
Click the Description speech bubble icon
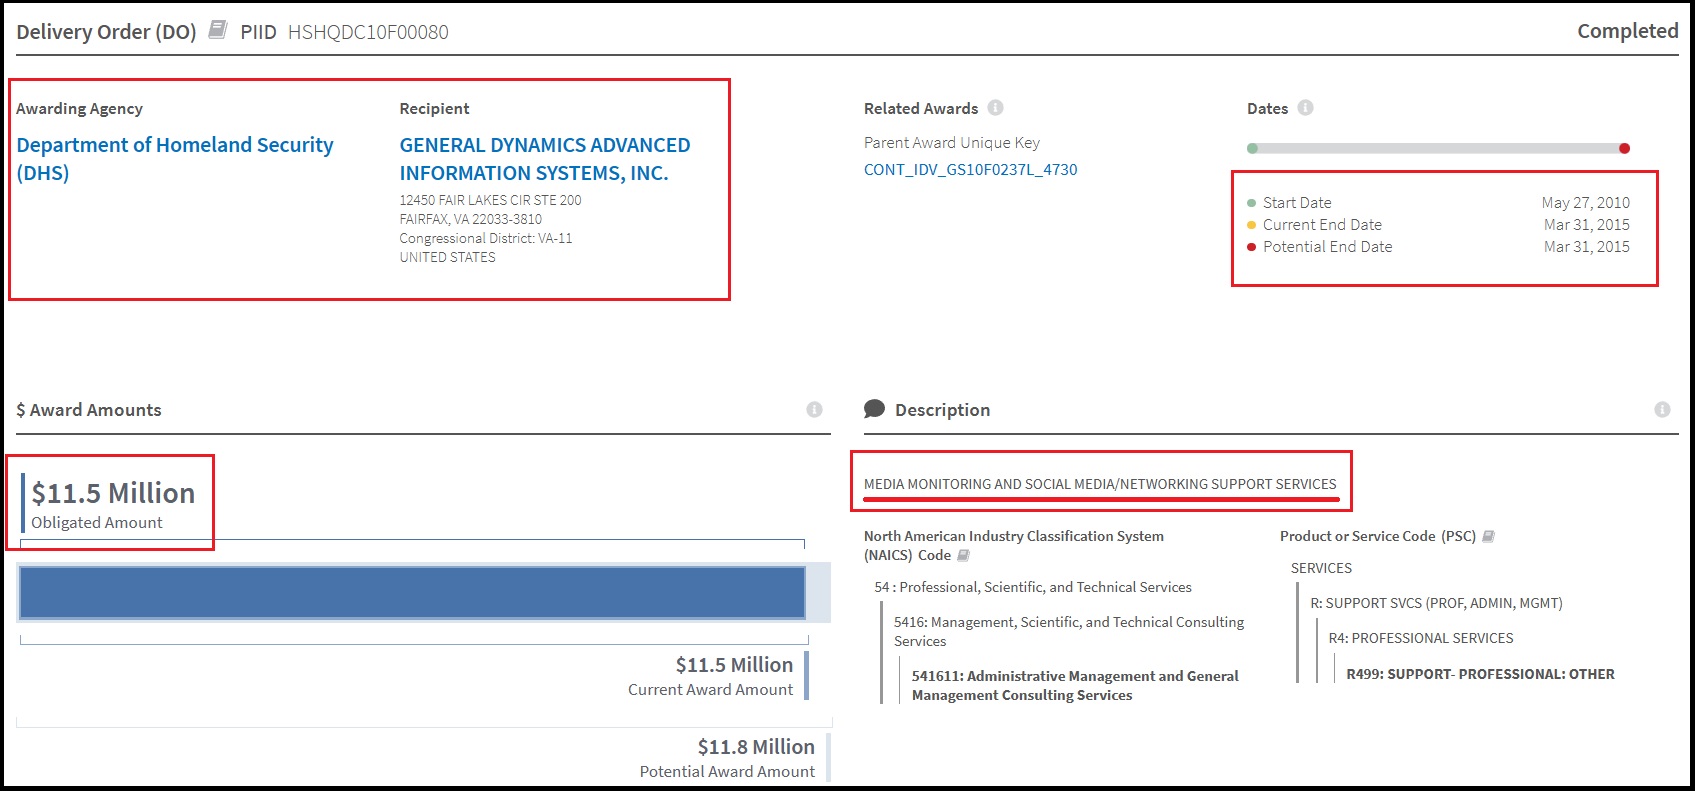tap(874, 409)
